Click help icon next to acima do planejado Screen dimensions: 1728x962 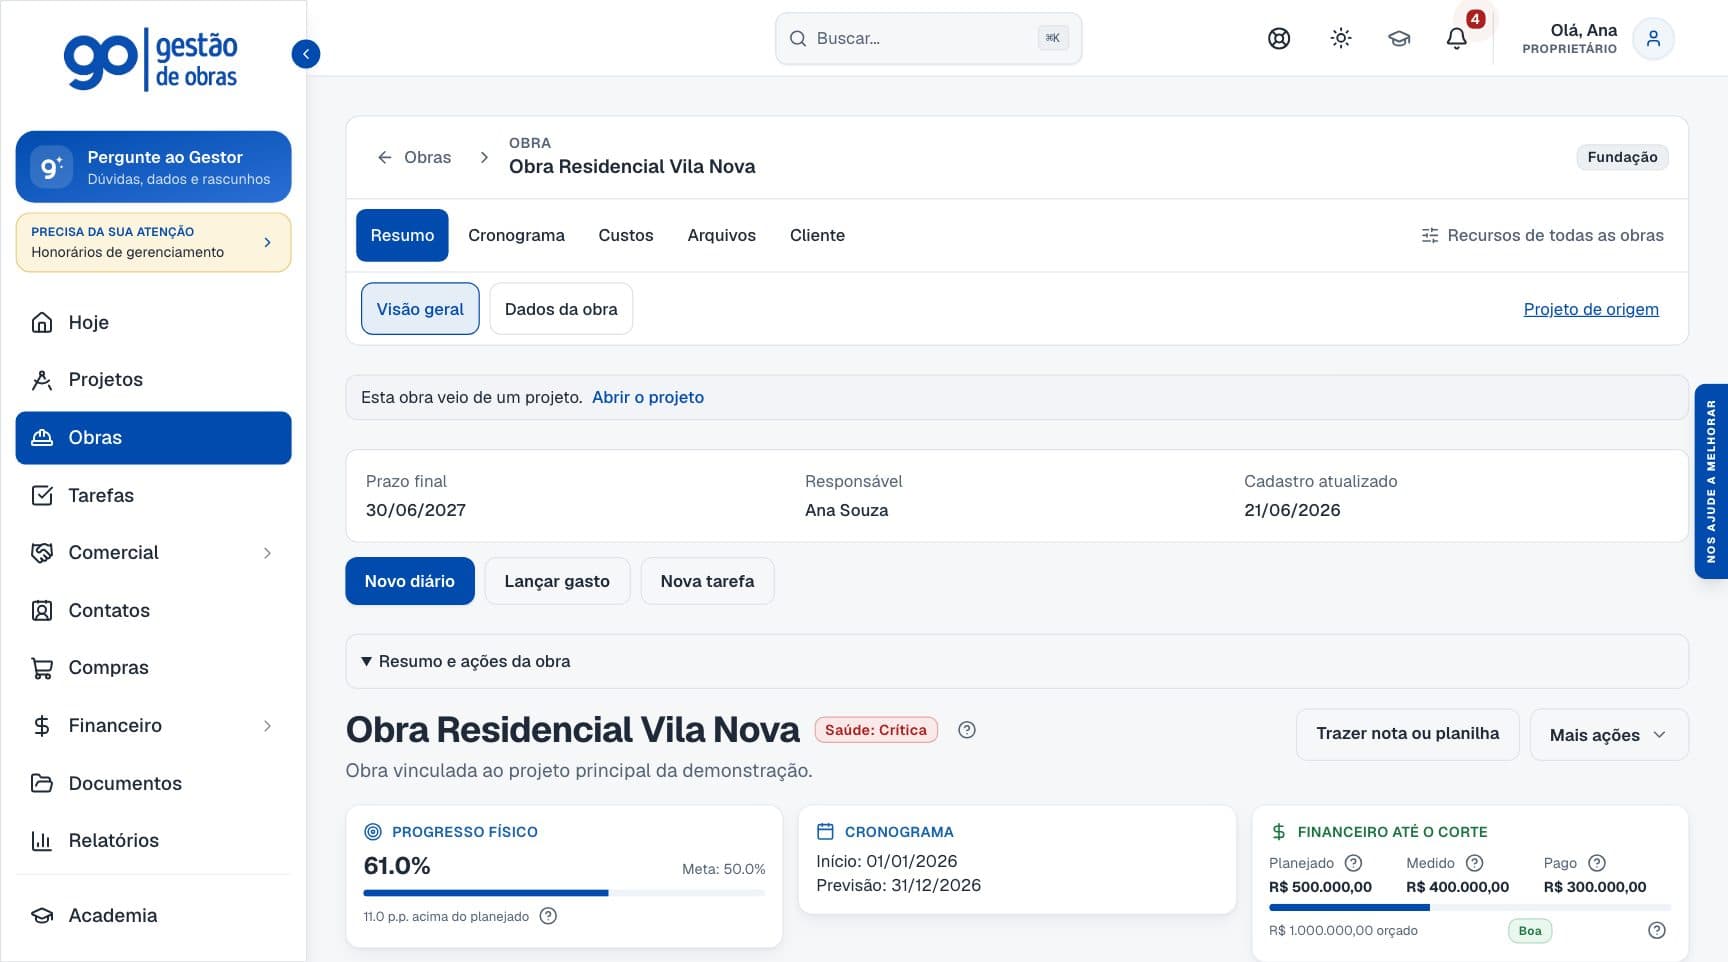[x=548, y=916]
